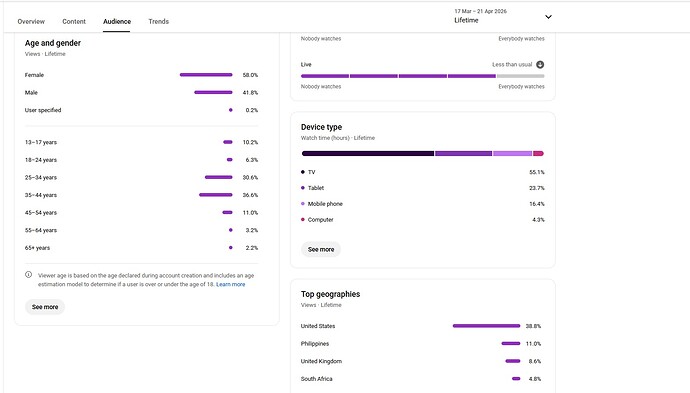Click the 'Less than usual' label
This screenshot has width=690, height=393.
click(512, 65)
